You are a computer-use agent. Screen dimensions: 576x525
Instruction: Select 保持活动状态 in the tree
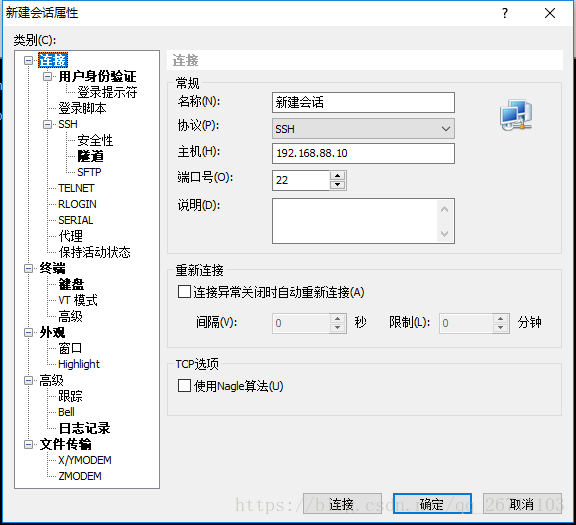(x=94, y=252)
